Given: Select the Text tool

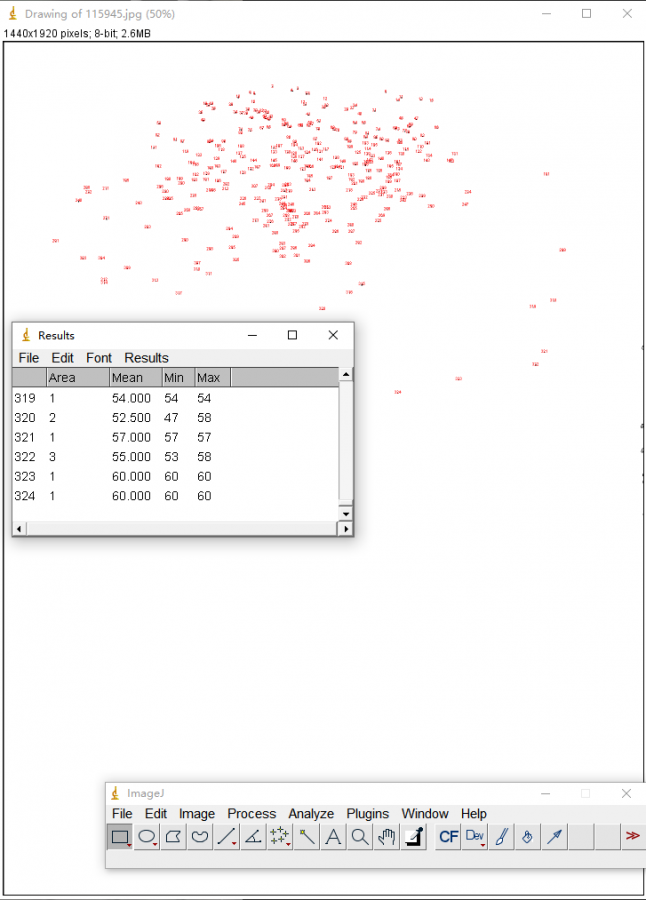Looking at the screenshot, I should pyautogui.click(x=333, y=837).
